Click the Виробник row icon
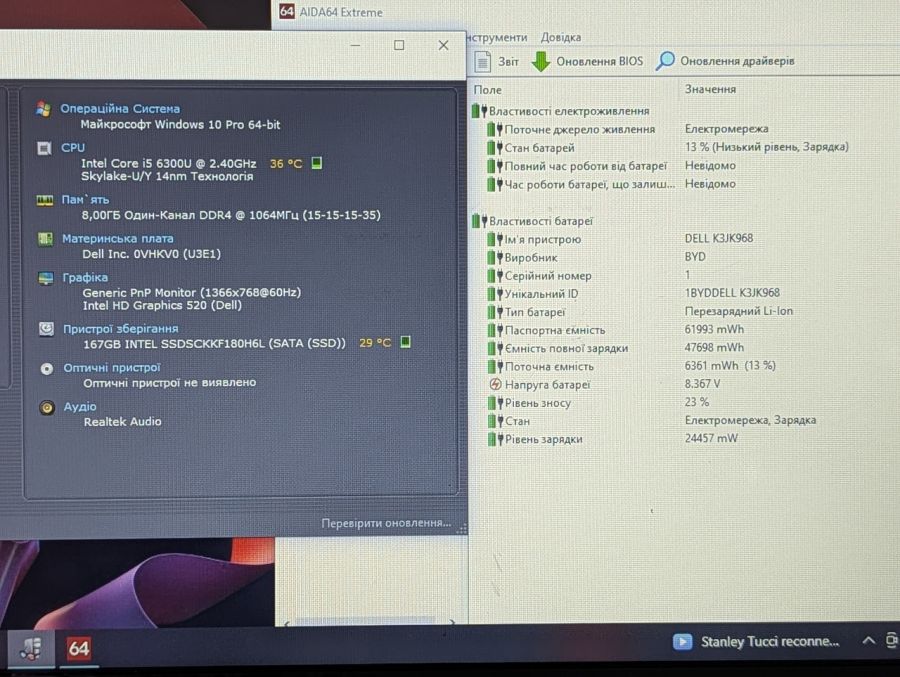Screen dimensions: 900x677 click(x=495, y=258)
